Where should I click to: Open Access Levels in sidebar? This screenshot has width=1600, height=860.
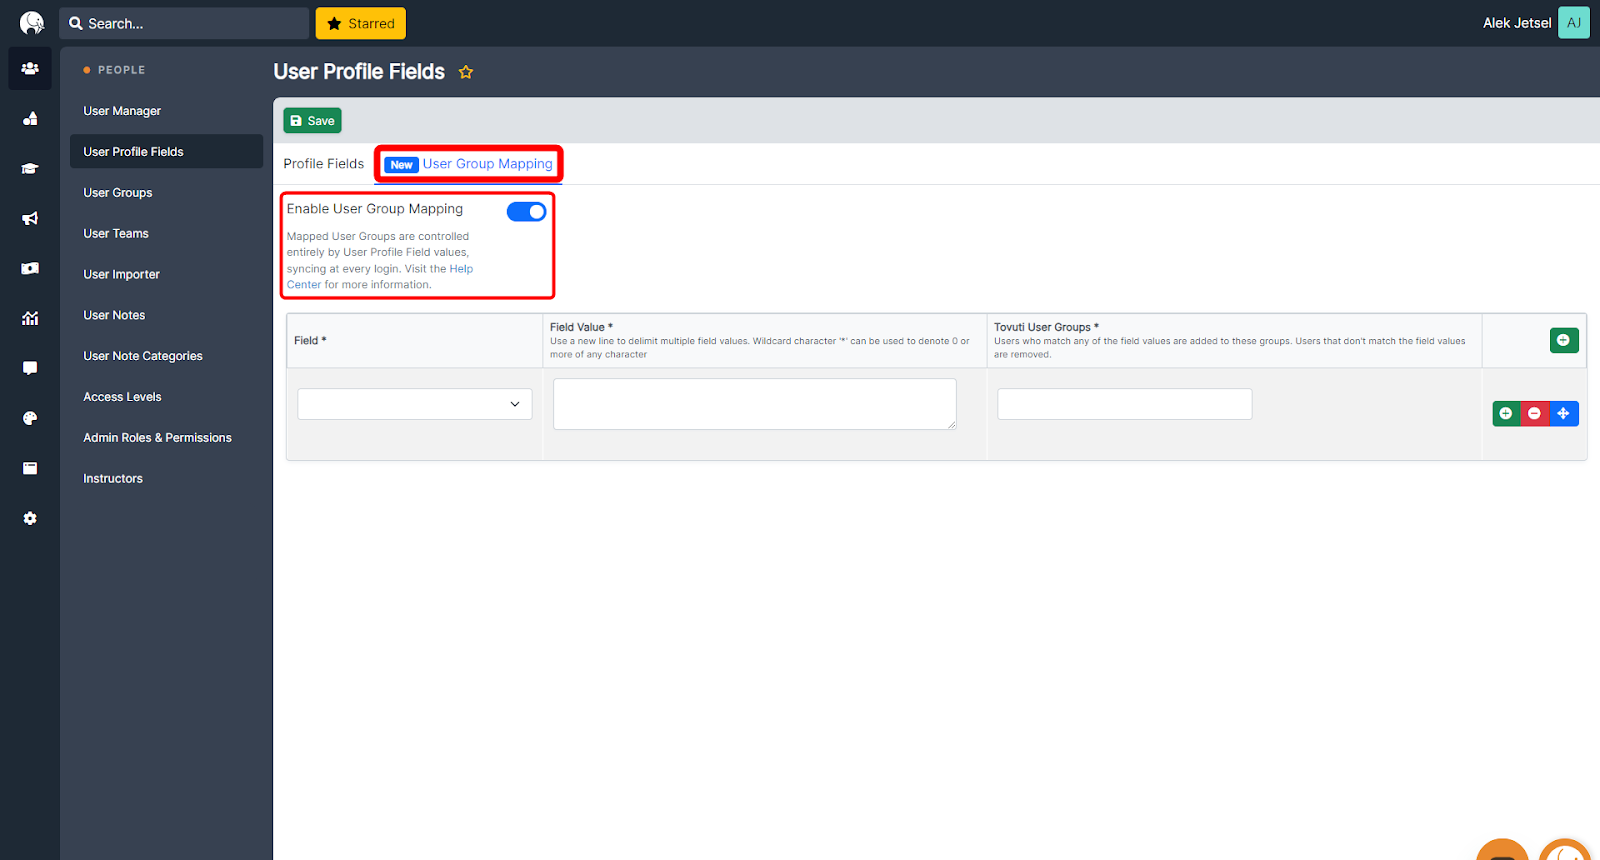[122, 397]
